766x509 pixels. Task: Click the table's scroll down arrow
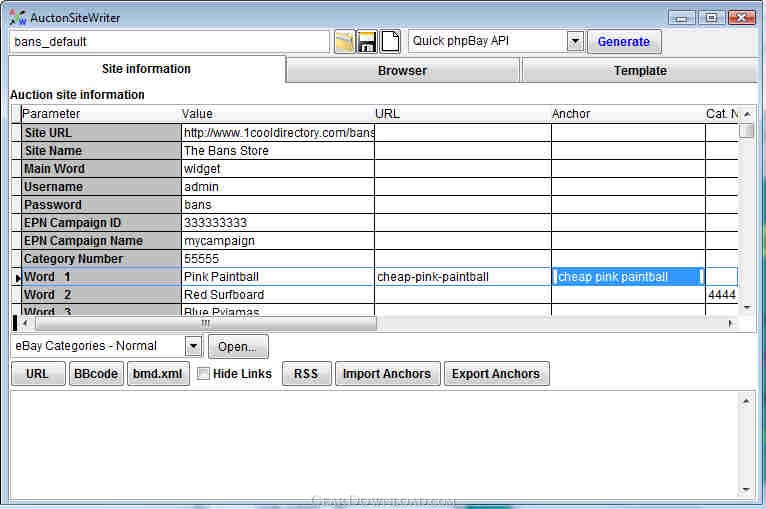[747, 308]
